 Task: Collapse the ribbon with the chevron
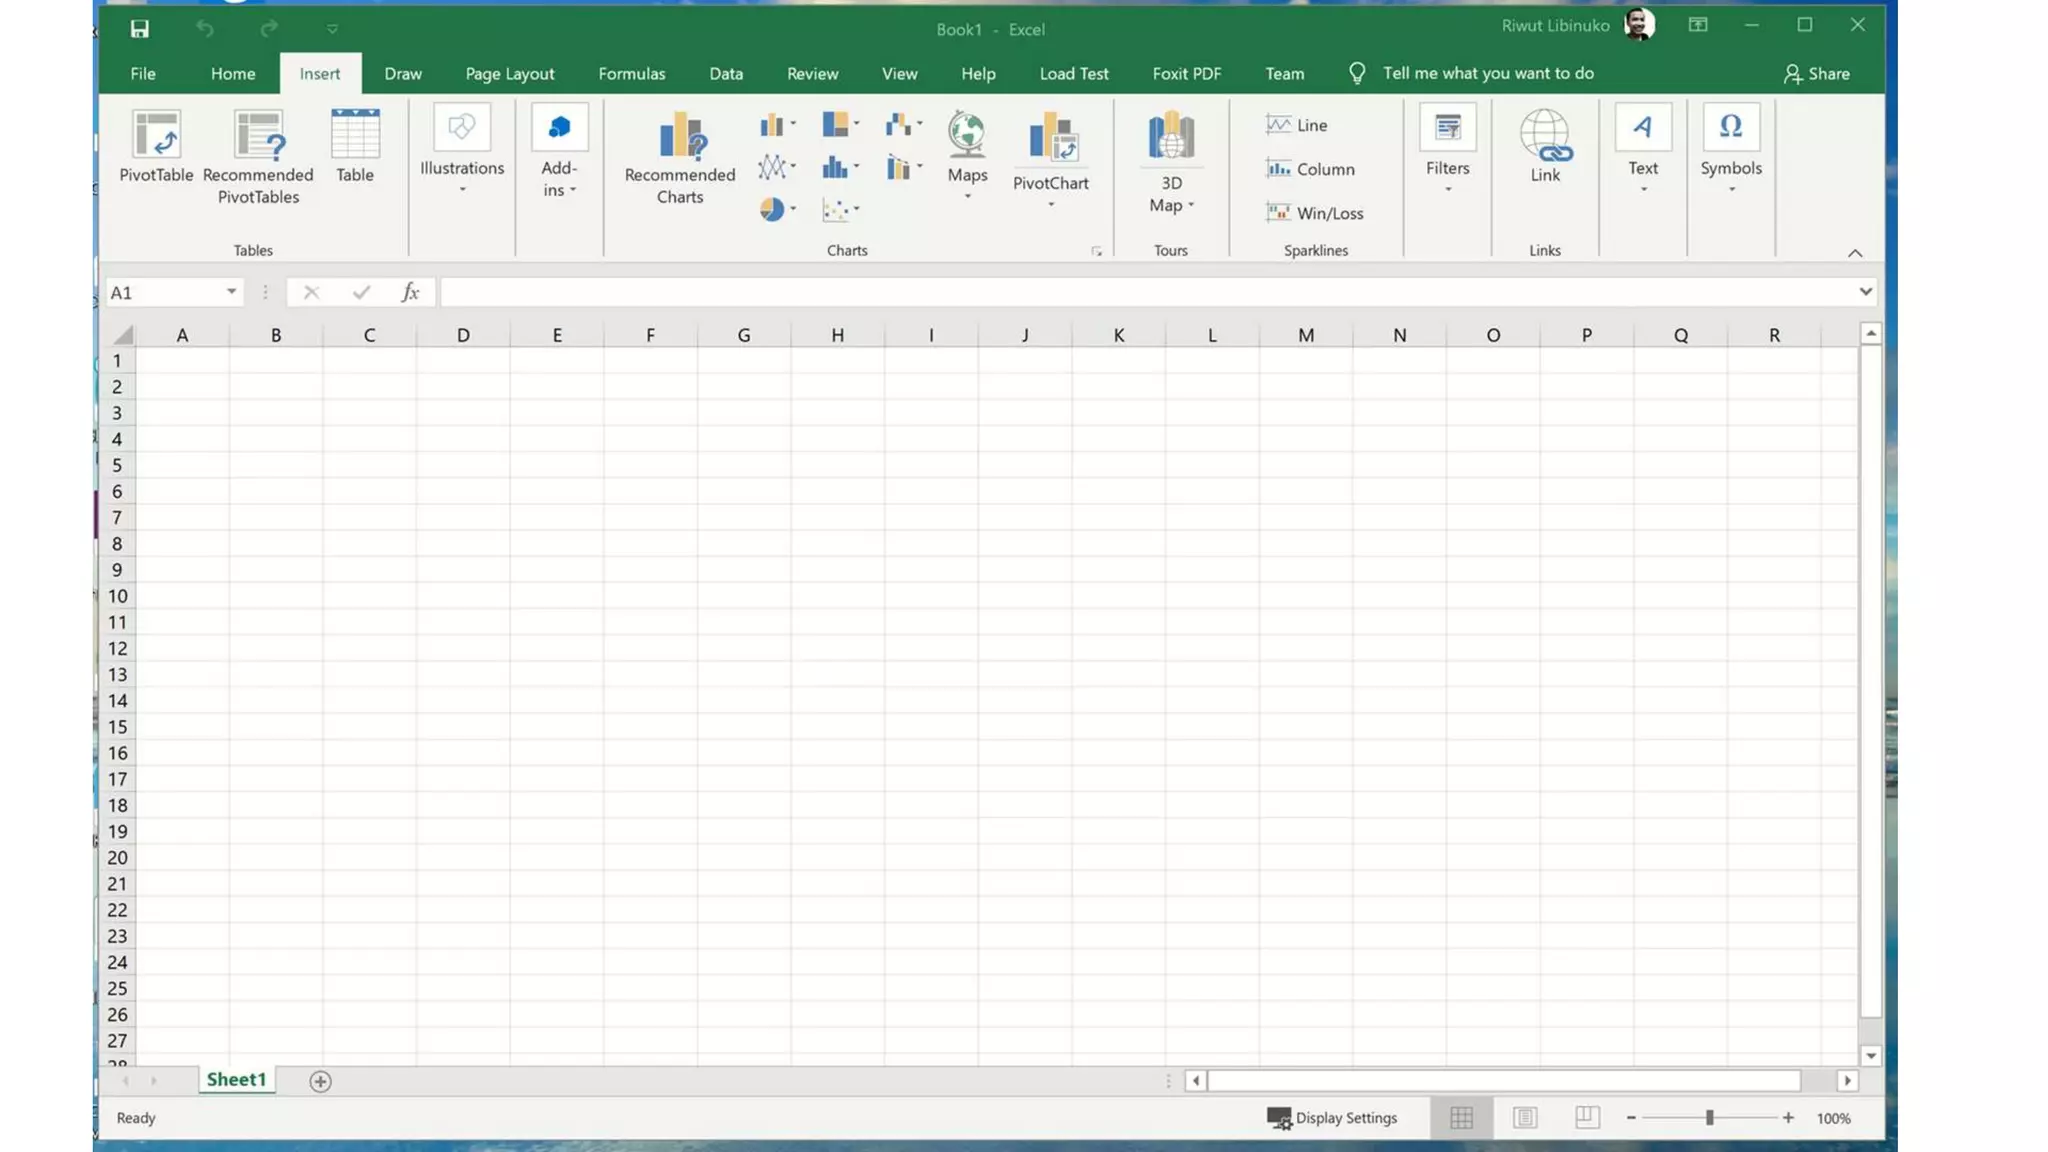pos(1855,253)
